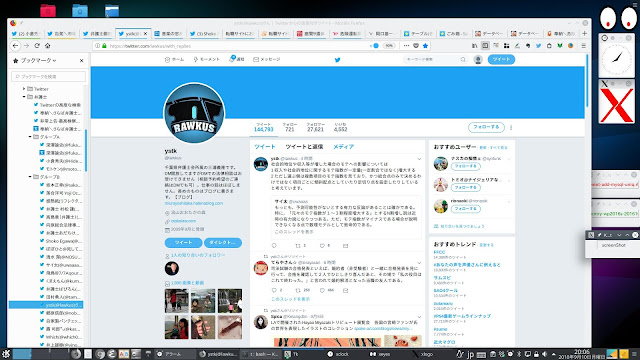Collapse the グループB bookmarks folder

(30, 177)
